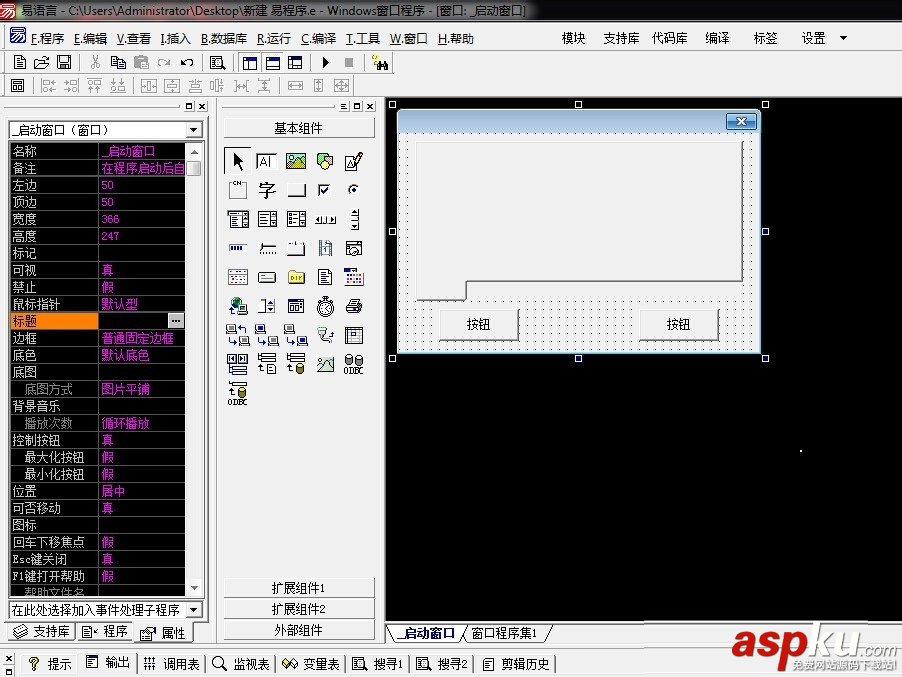Viewport: 902px width, 677px height.
Task: Expand the 扩展组件2 component group
Action: click(299, 609)
